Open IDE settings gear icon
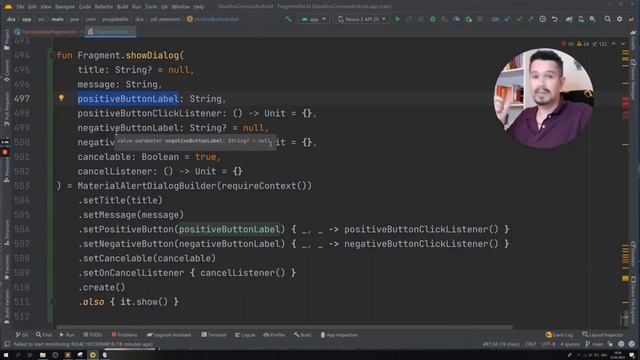 coord(620,19)
